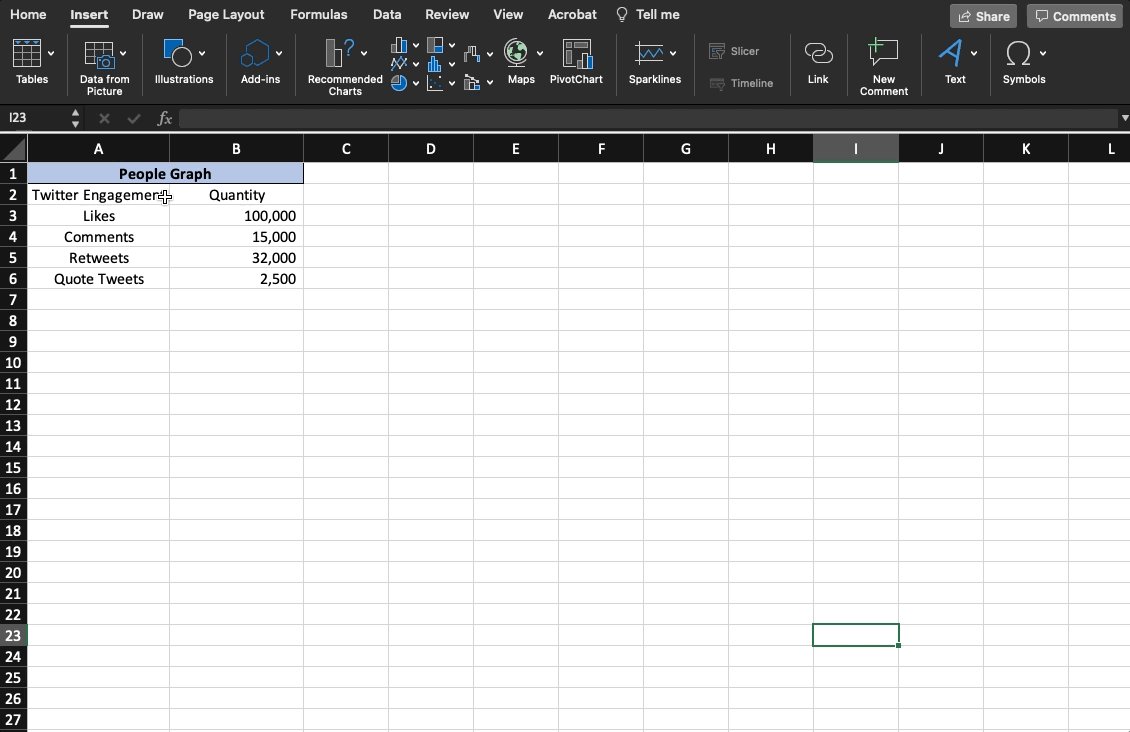Image resolution: width=1130 pixels, height=732 pixels.
Task: Select the Quantity header cell
Action: [x=236, y=195]
